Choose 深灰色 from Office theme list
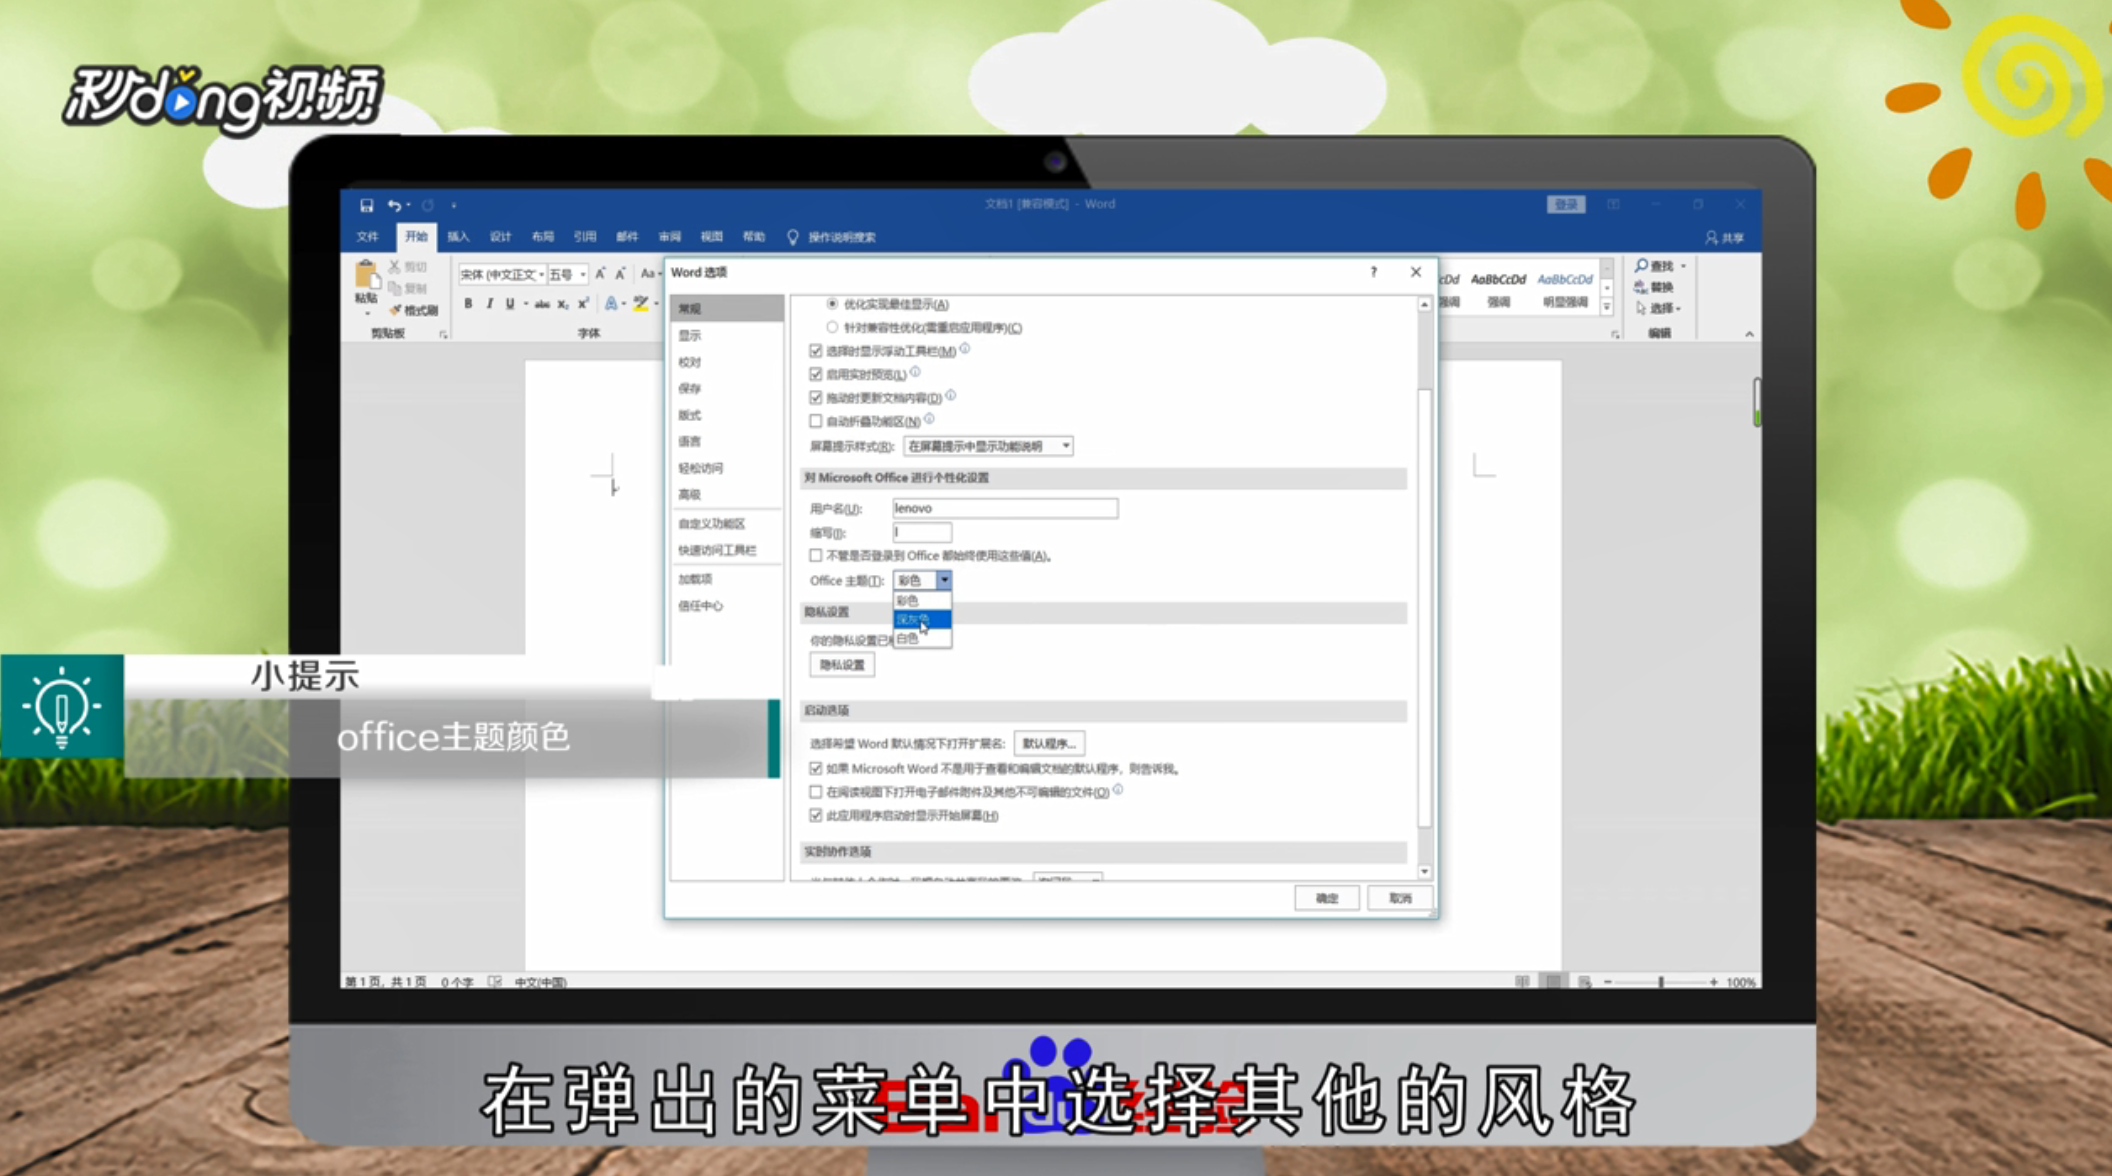 pyautogui.click(x=922, y=620)
